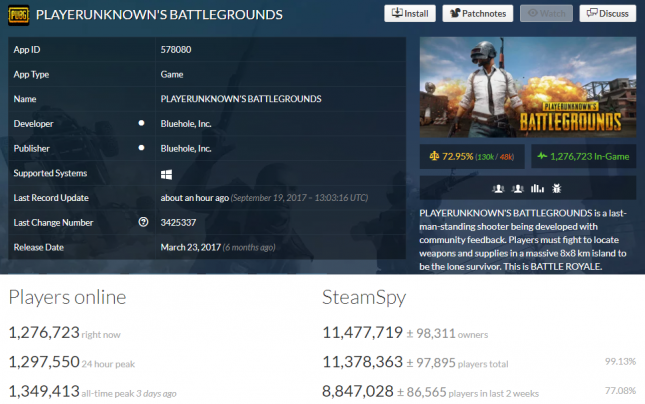Click the App Type value Game

pyautogui.click(x=172, y=74)
